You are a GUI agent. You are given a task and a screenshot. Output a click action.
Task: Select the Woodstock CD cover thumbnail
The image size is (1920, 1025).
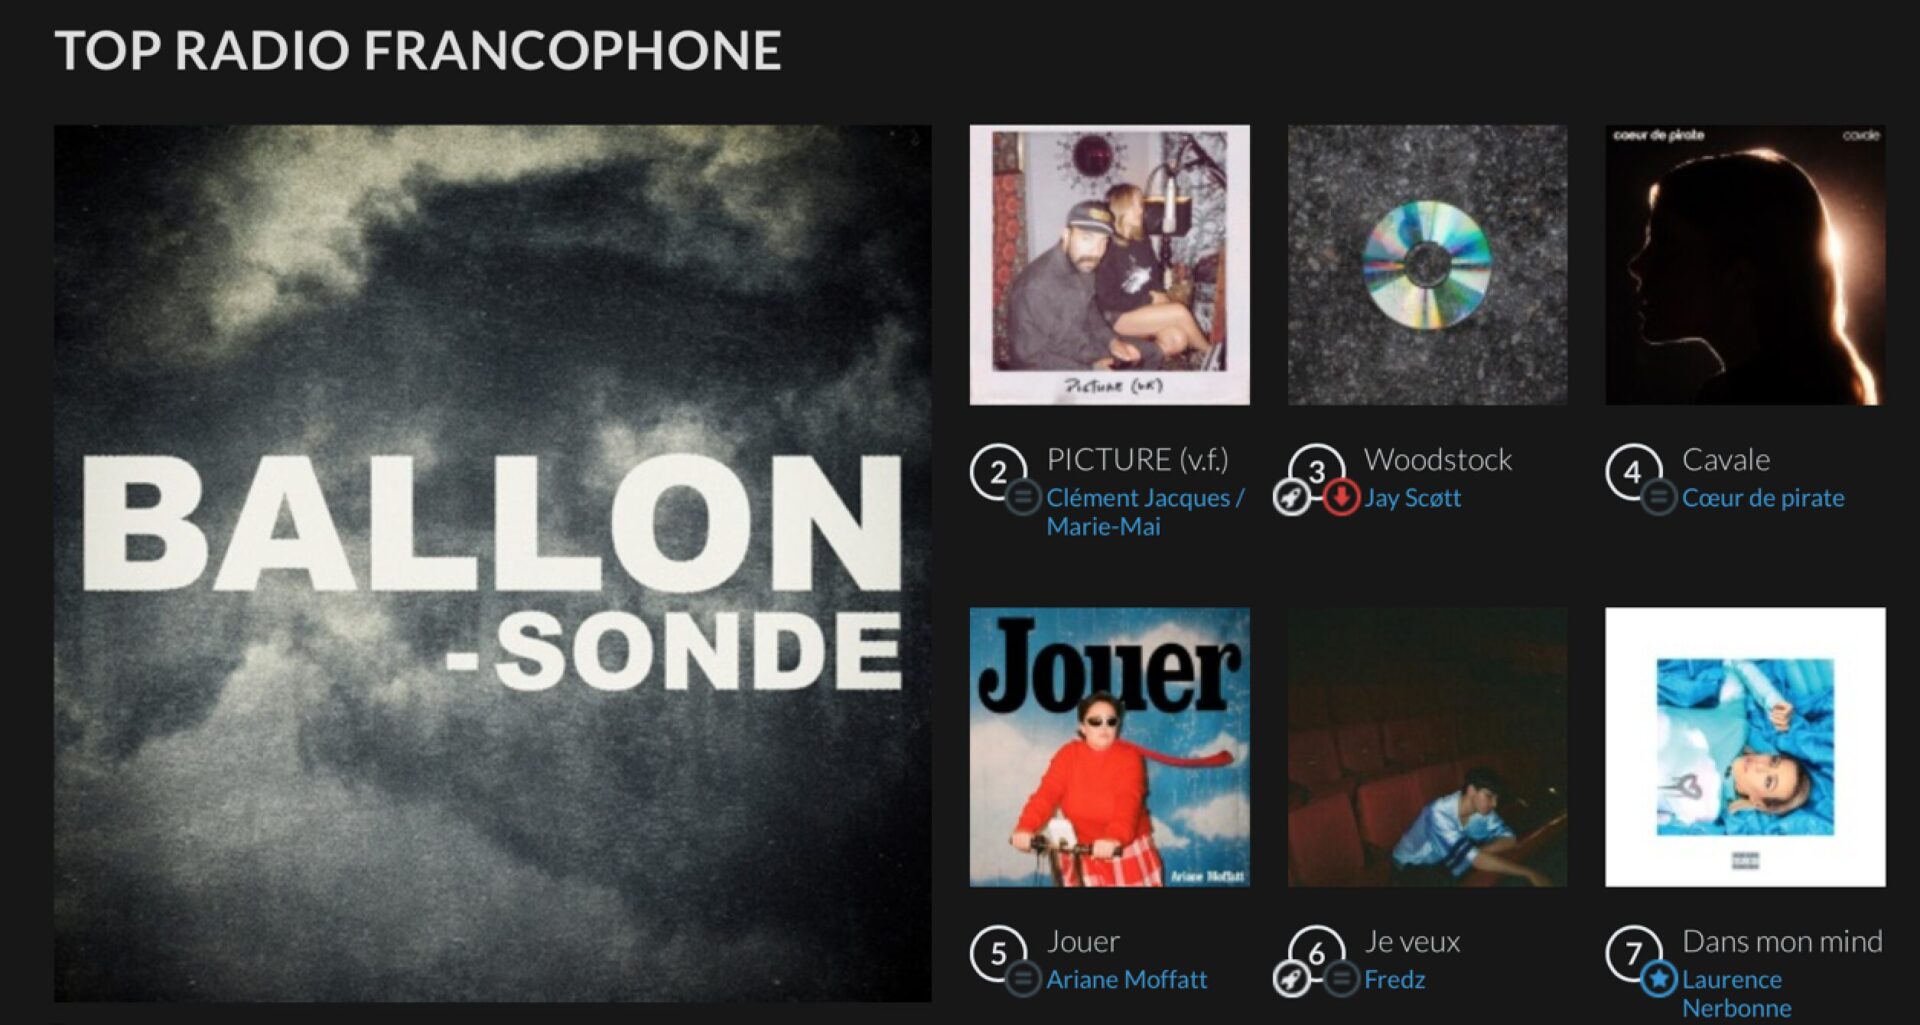(1427, 265)
